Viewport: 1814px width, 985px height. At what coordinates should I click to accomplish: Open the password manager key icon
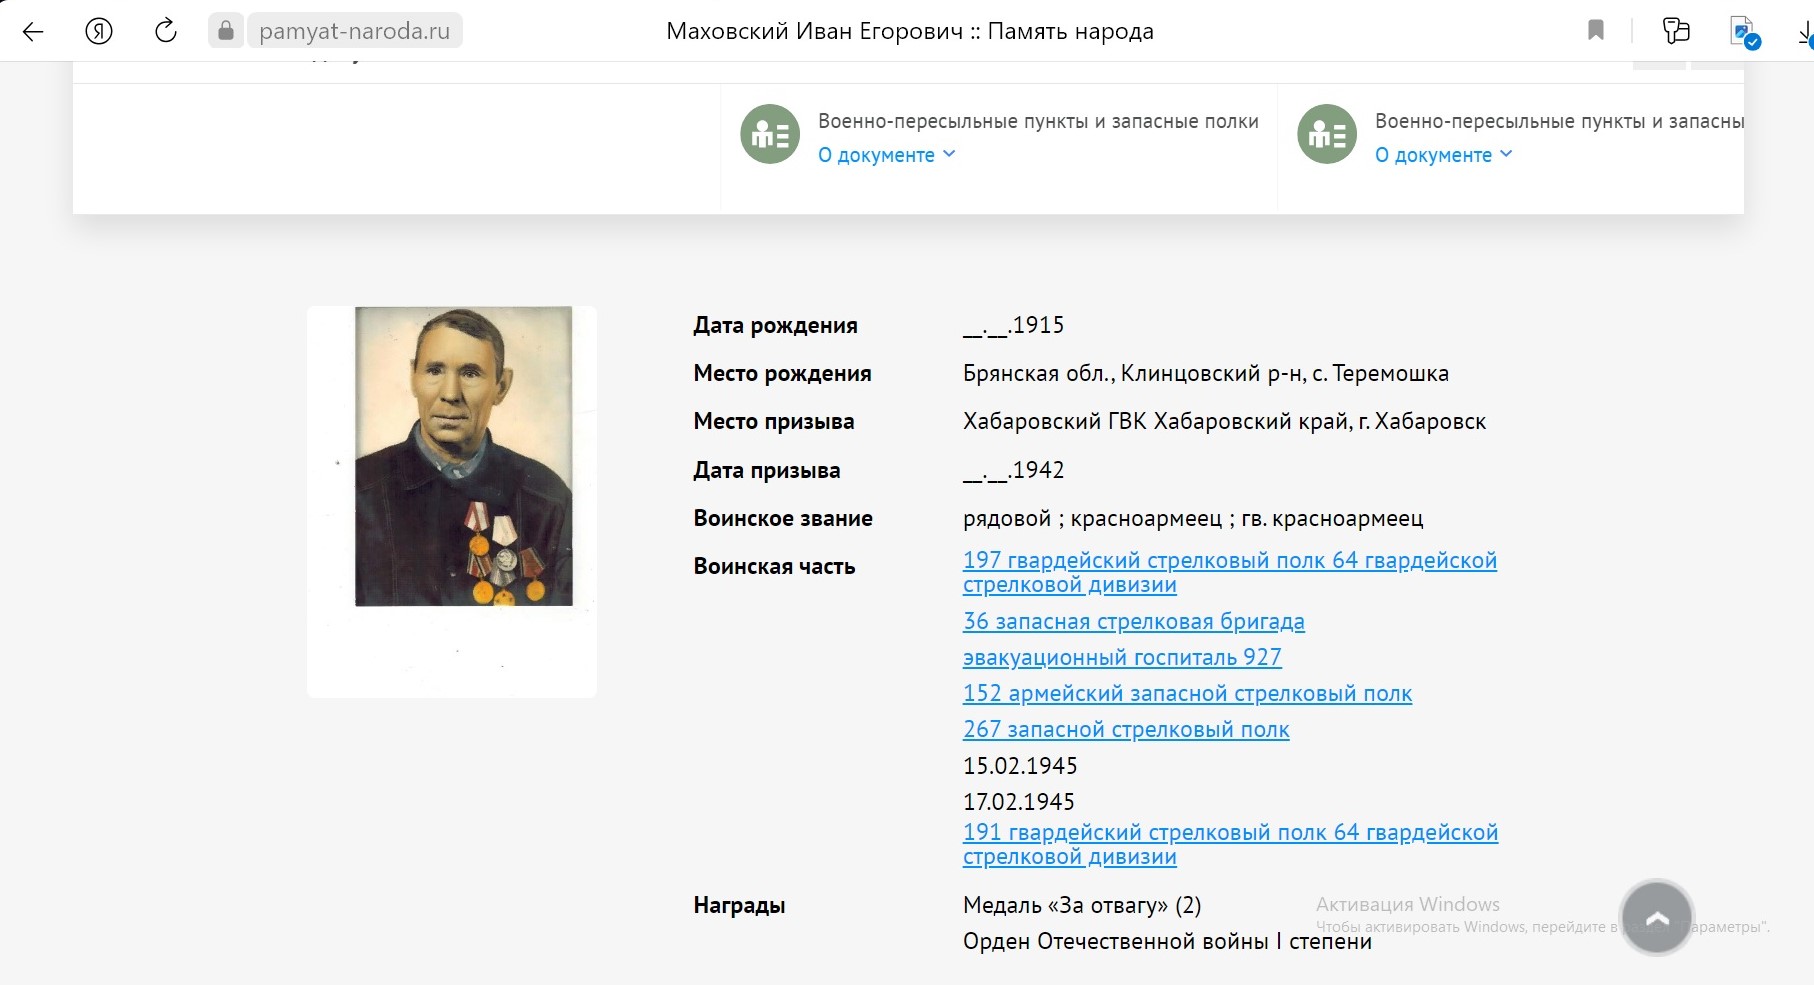click(1676, 31)
